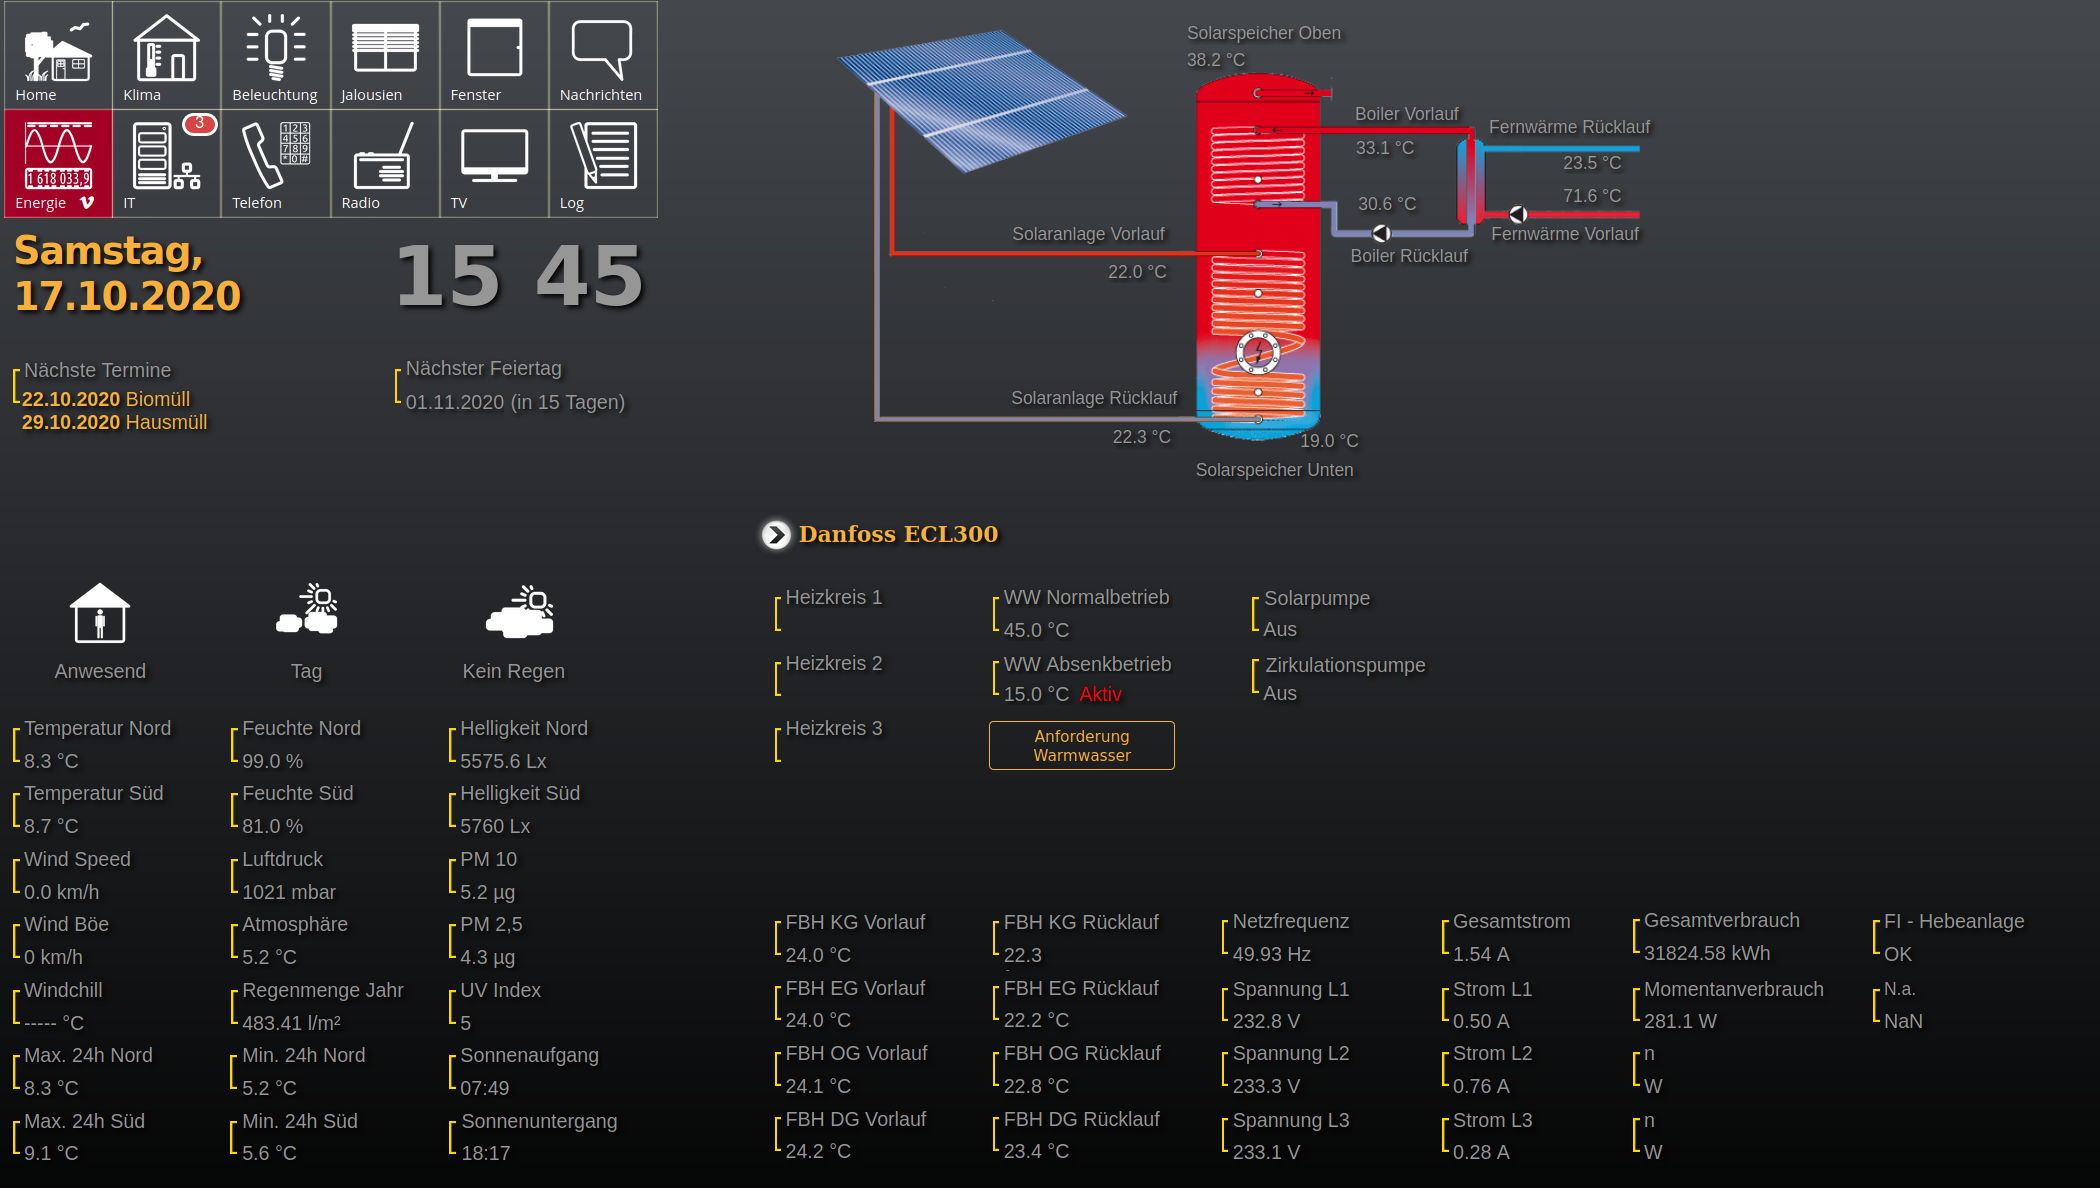Toggle the Solarpumpe Aus status

tap(1279, 629)
